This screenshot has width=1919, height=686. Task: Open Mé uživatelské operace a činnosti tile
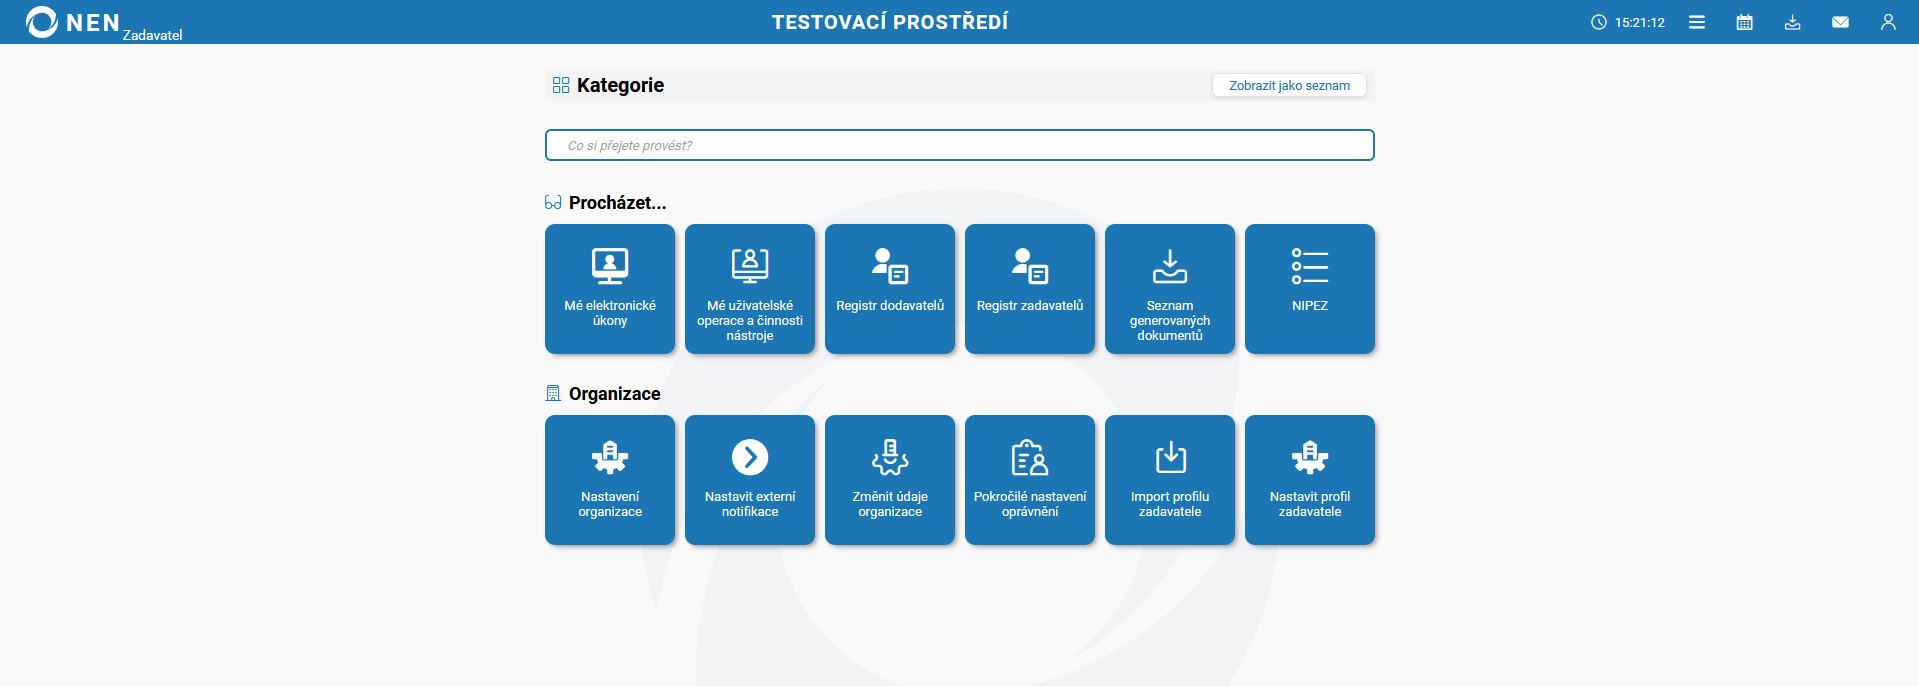750,289
